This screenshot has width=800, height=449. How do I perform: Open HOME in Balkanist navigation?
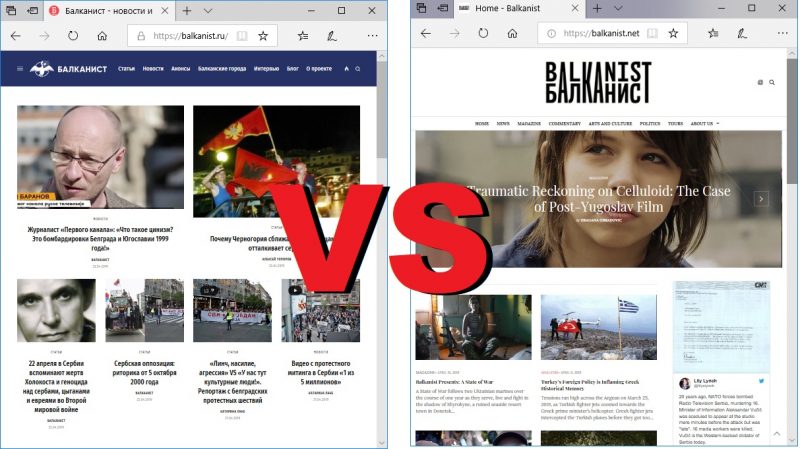[482, 123]
